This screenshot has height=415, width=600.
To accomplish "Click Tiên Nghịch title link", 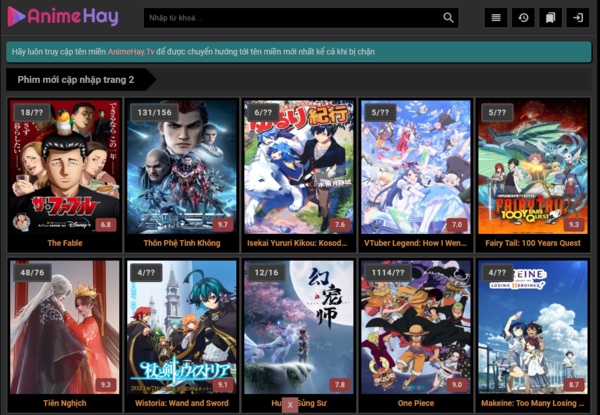I will 65,403.
